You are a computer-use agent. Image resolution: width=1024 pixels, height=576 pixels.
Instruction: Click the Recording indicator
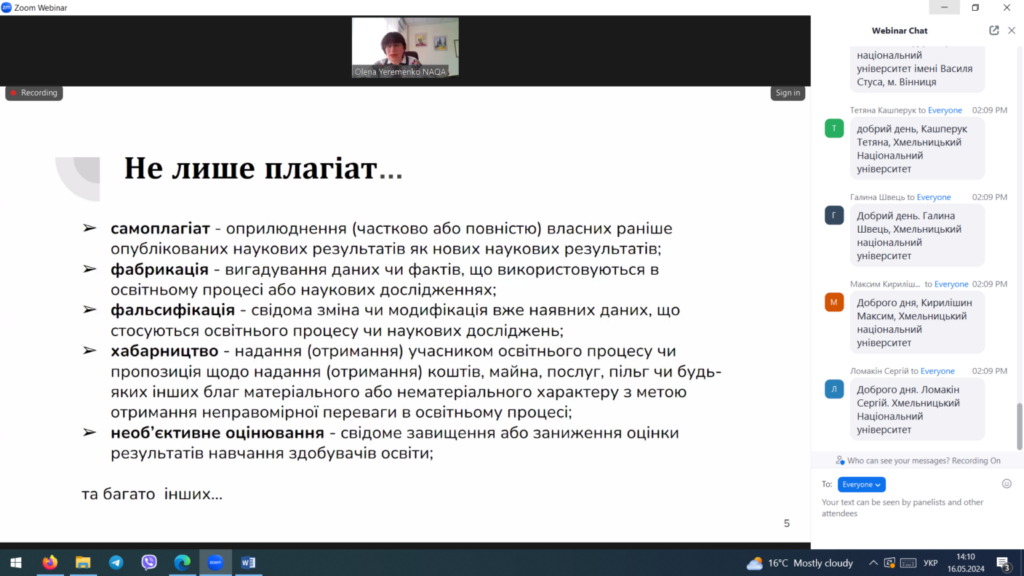(34, 93)
